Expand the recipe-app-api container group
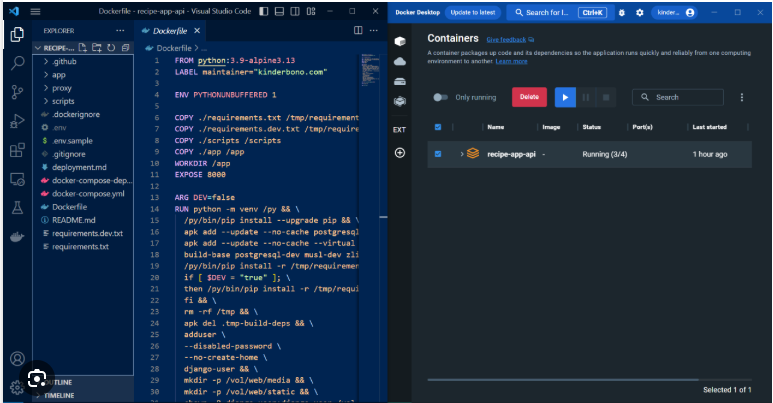773x403 pixels. [461, 154]
